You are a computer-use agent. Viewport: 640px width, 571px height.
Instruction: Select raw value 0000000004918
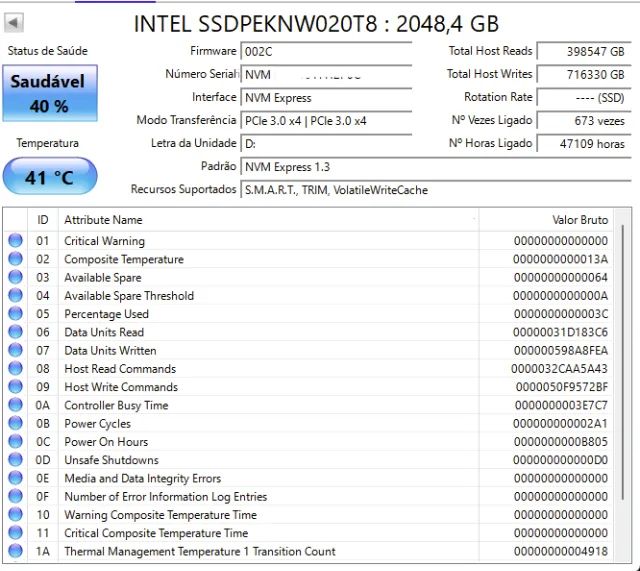[x=560, y=551]
